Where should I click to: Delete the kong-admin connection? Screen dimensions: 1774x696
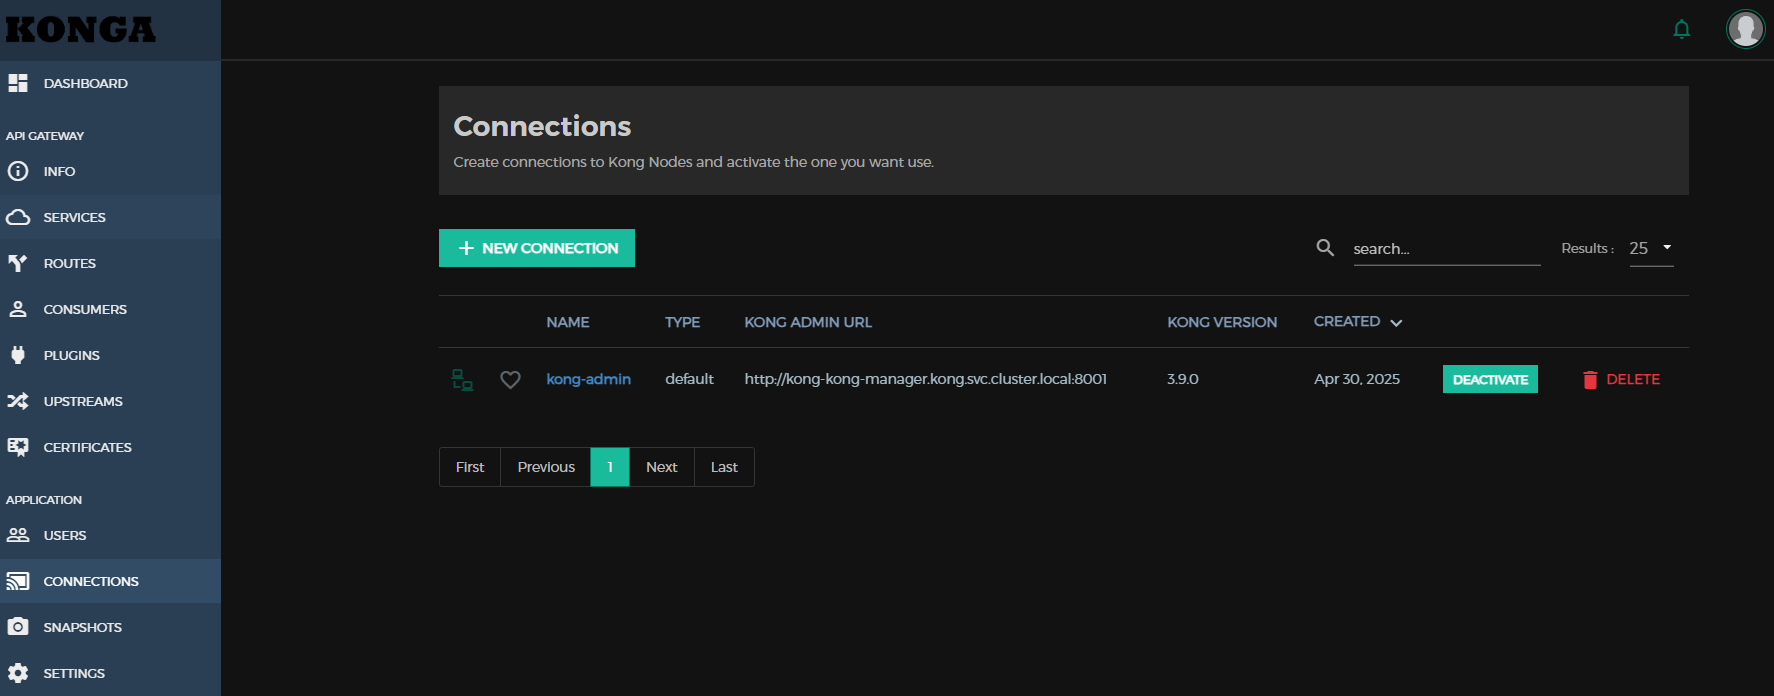click(1621, 379)
